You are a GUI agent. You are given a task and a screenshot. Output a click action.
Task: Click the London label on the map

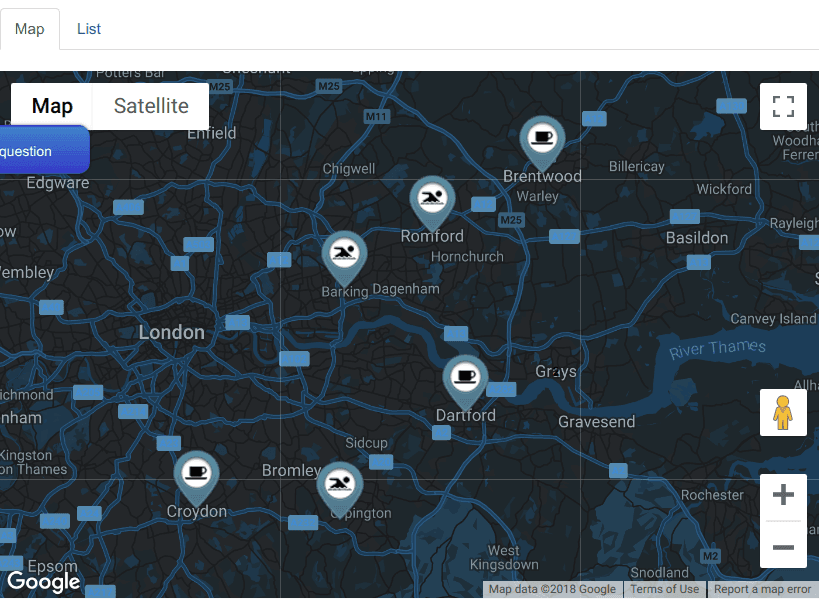tap(172, 332)
